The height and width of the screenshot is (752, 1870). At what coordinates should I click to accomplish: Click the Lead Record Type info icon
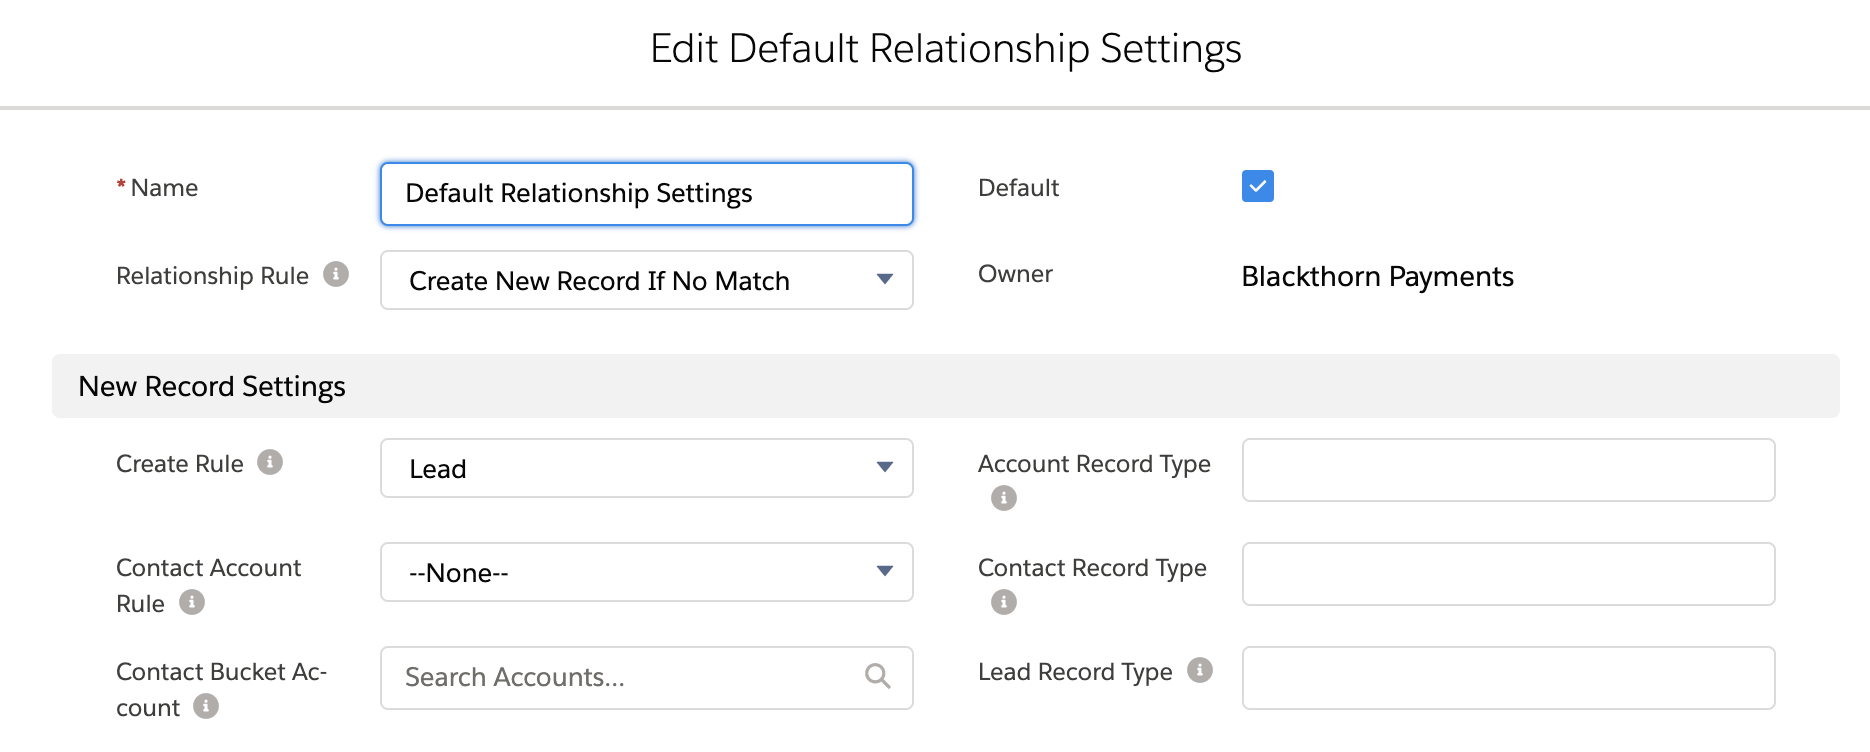(1200, 670)
